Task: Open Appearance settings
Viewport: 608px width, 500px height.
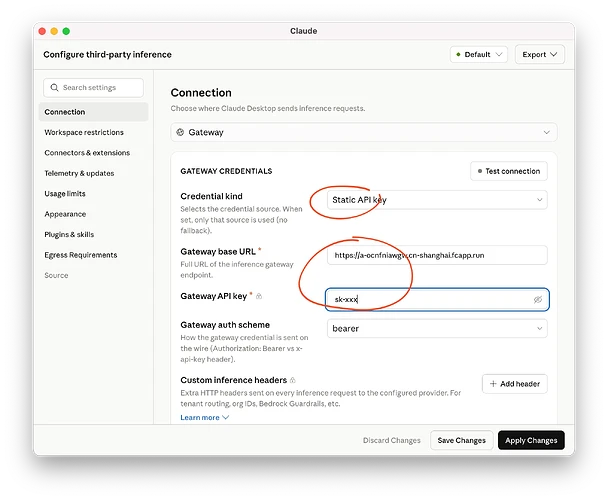Action: (65, 214)
